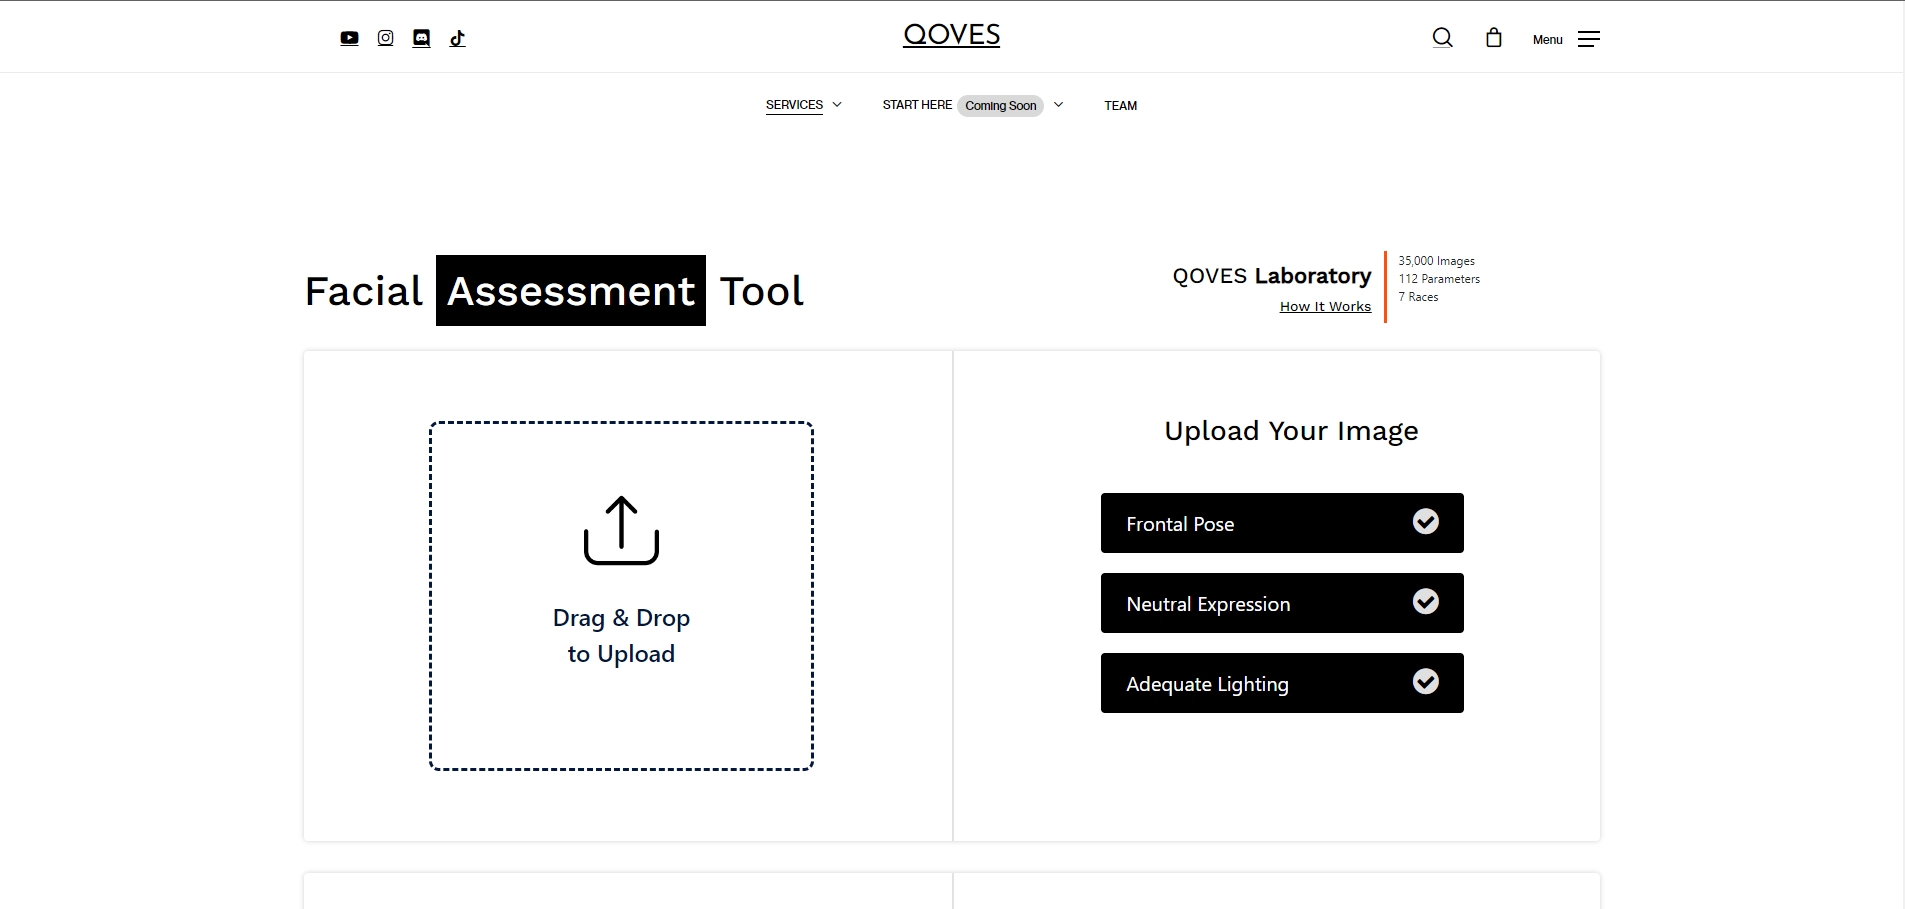Viewport: 1905px width, 909px height.
Task: Toggle the Neutral Expression checkmark
Action: pyautogui.click(x=1425, y=602)
